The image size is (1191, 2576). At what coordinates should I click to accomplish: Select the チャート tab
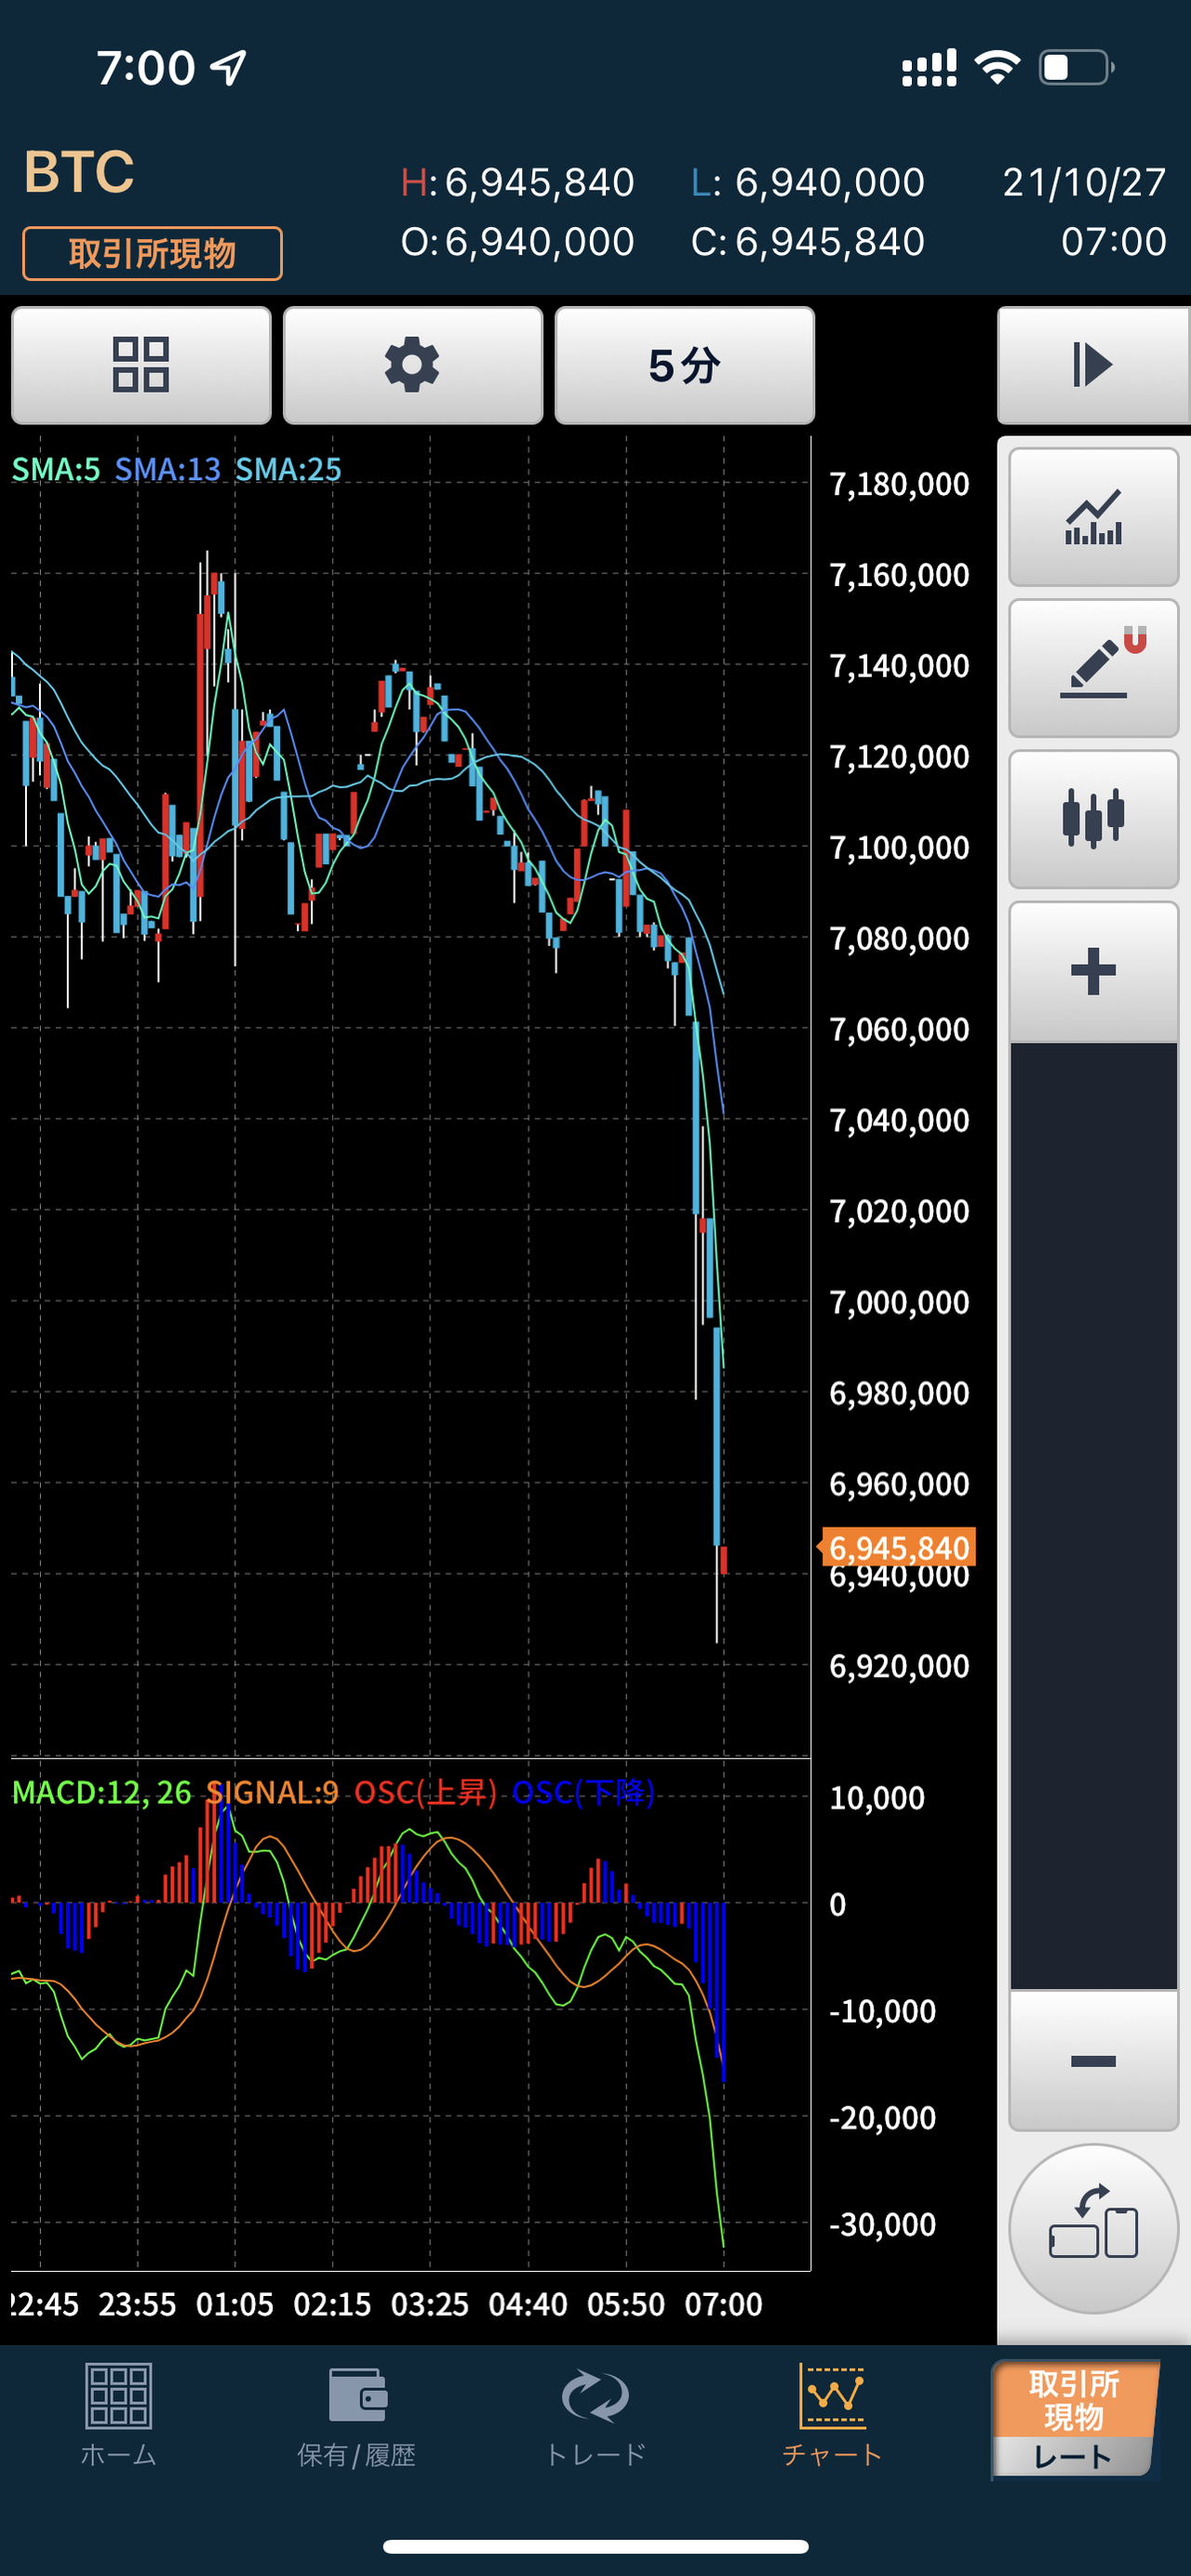tap(832, 2415)
